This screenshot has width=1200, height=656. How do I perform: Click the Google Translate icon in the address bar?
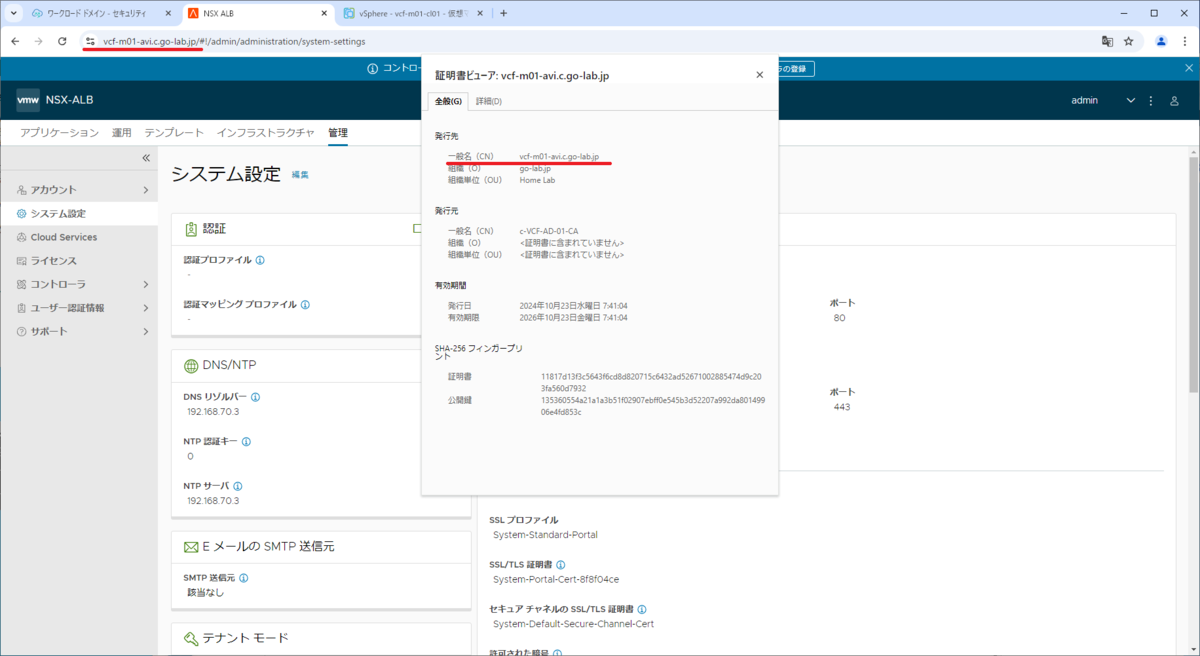point(1107,41)
